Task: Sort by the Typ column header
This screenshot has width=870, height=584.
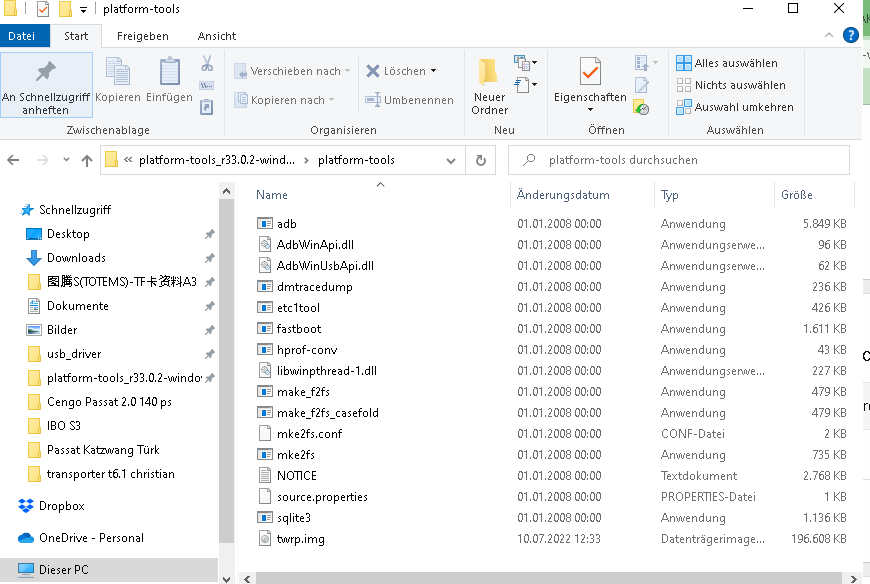Action: tap(670, 195)
